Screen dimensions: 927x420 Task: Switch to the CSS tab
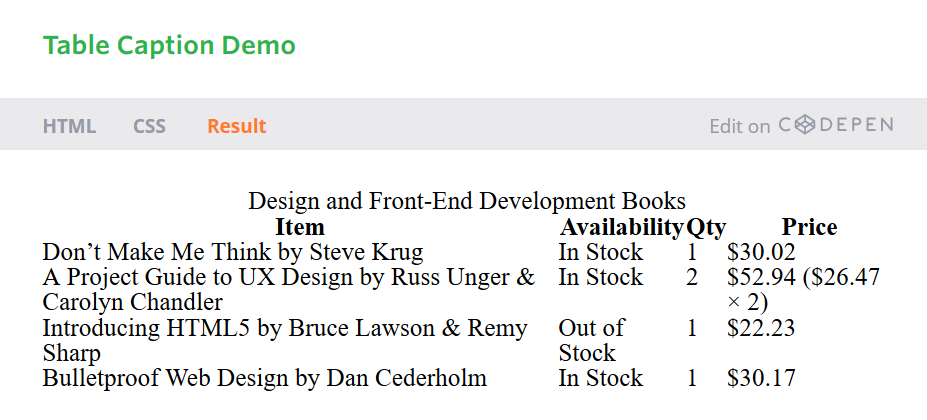pyautogui.click(x=149, y=126)
